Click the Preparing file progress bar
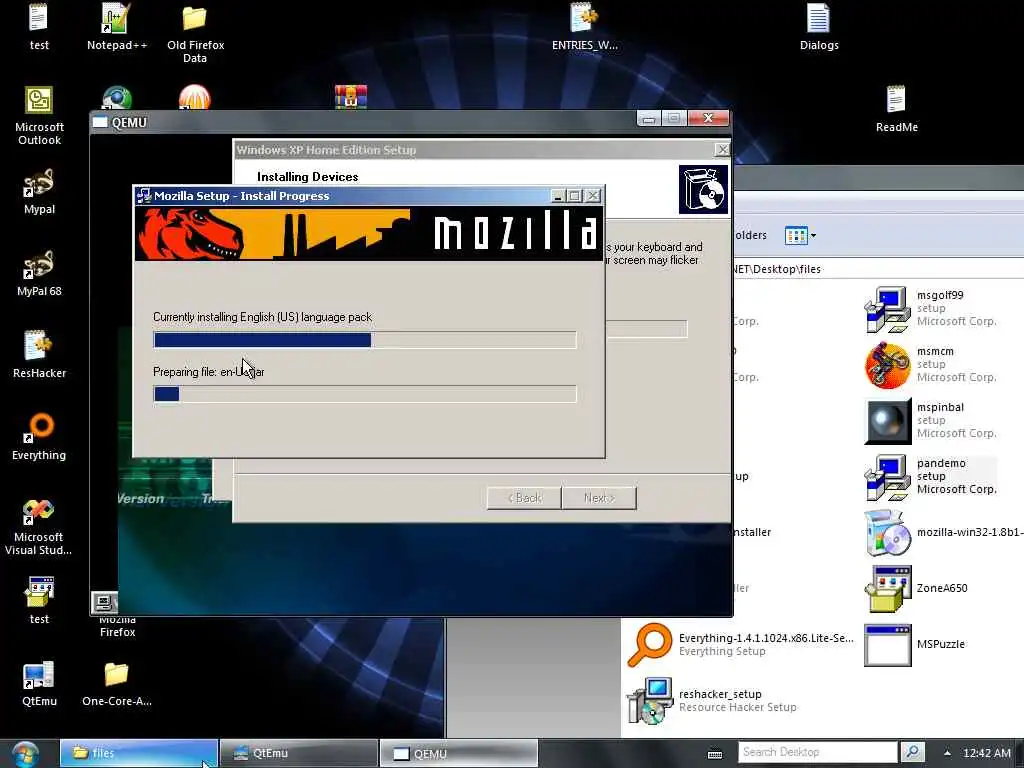This screenshot has width=1024, height=768. point(365,394)
